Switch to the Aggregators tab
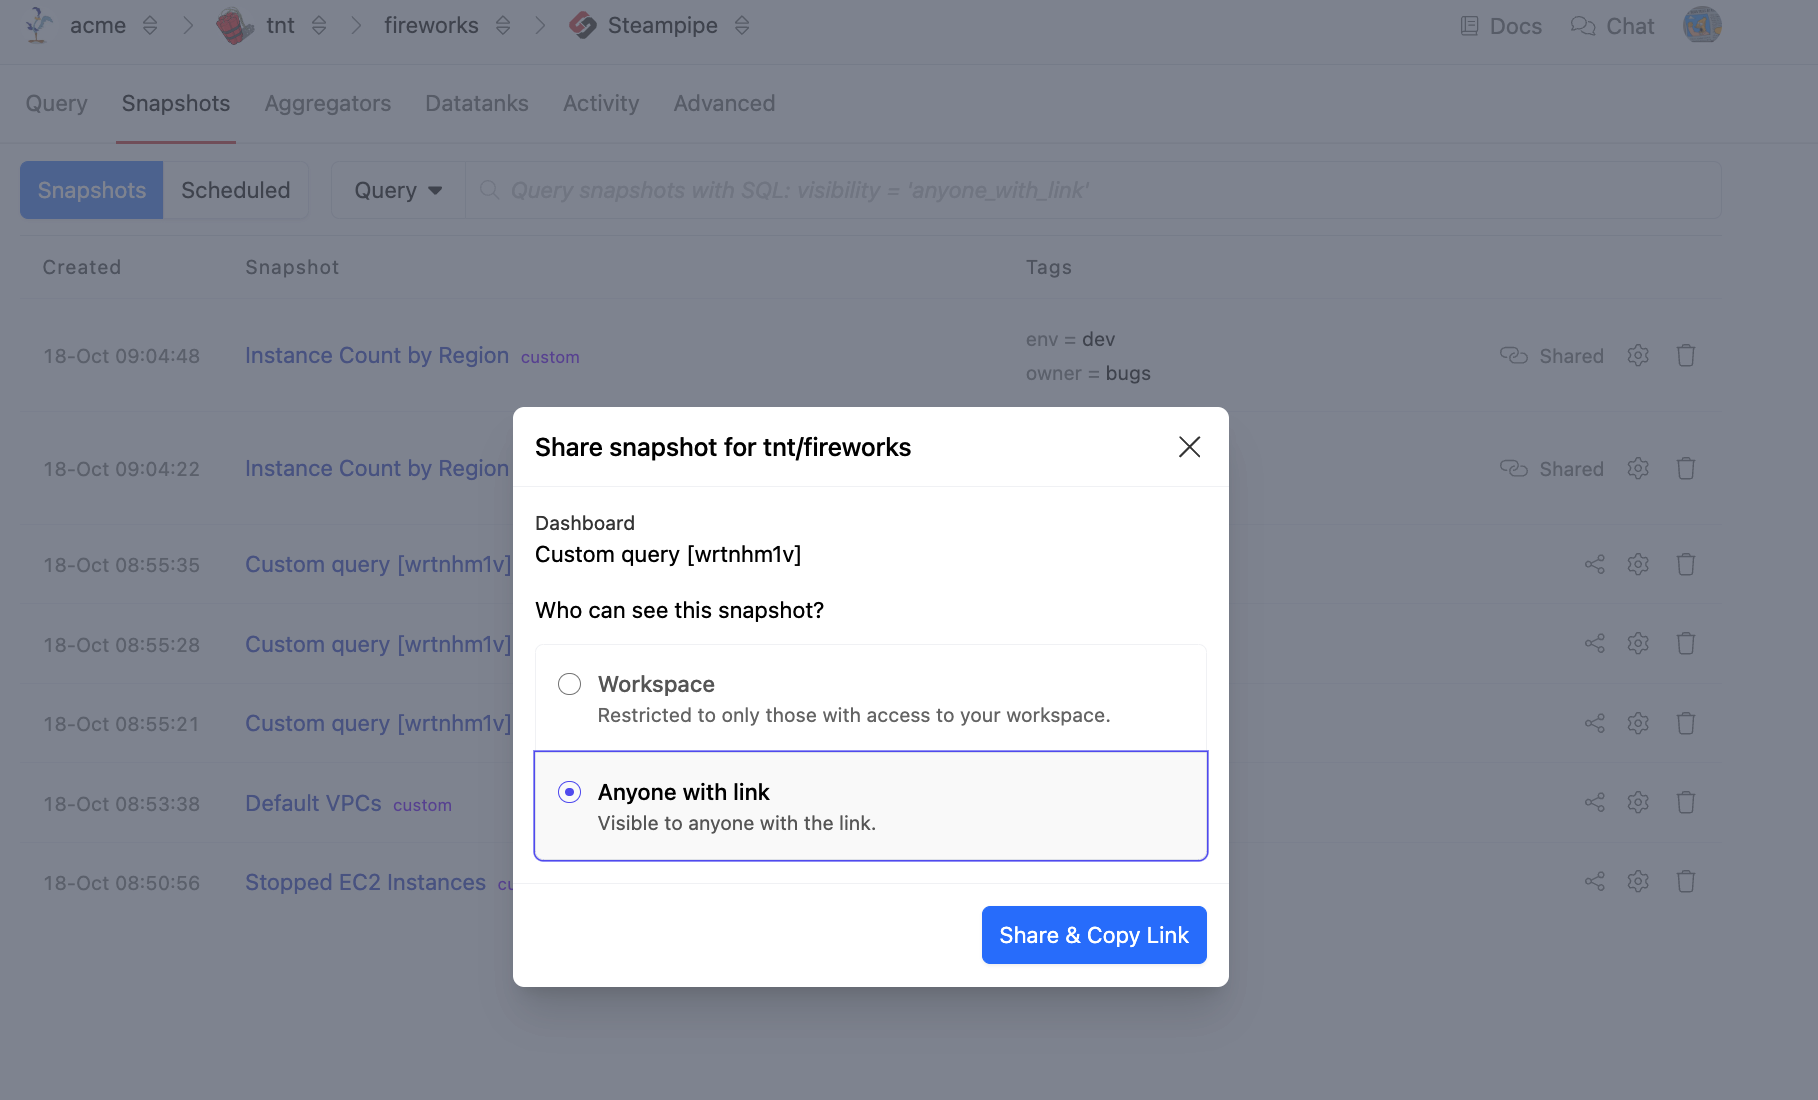This screenshot has height=1100, width=1818. tap(327, 103)
